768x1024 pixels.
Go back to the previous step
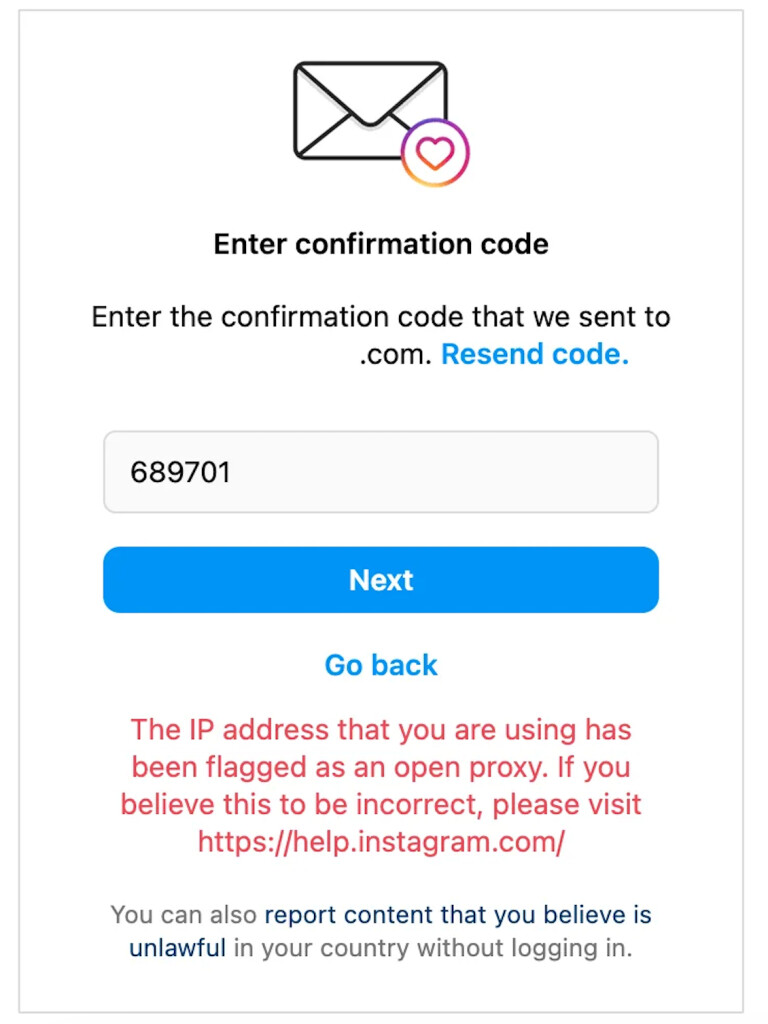click(x=381, y=665)
